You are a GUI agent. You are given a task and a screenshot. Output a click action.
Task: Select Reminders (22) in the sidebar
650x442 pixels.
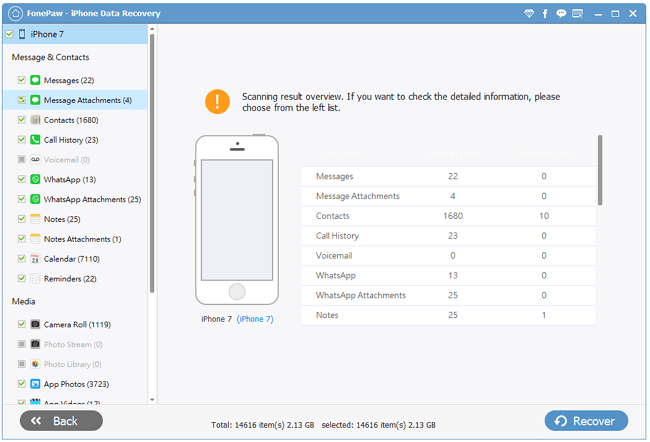70,279
